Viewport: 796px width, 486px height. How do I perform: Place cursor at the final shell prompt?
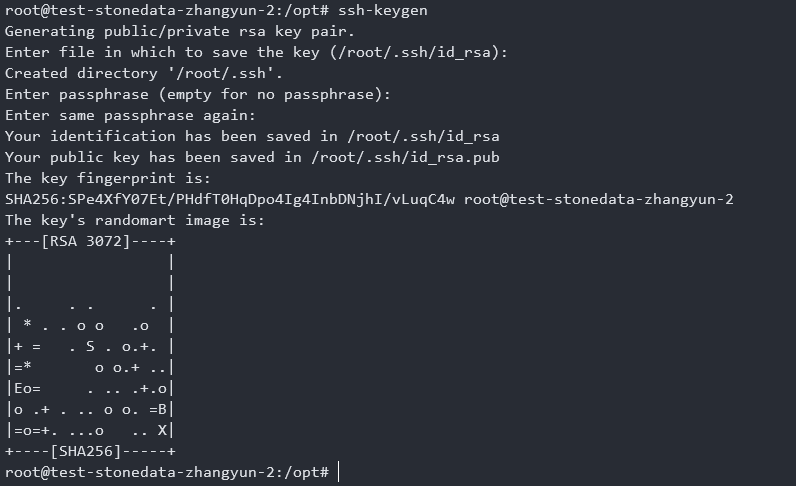tap(339, 472)
